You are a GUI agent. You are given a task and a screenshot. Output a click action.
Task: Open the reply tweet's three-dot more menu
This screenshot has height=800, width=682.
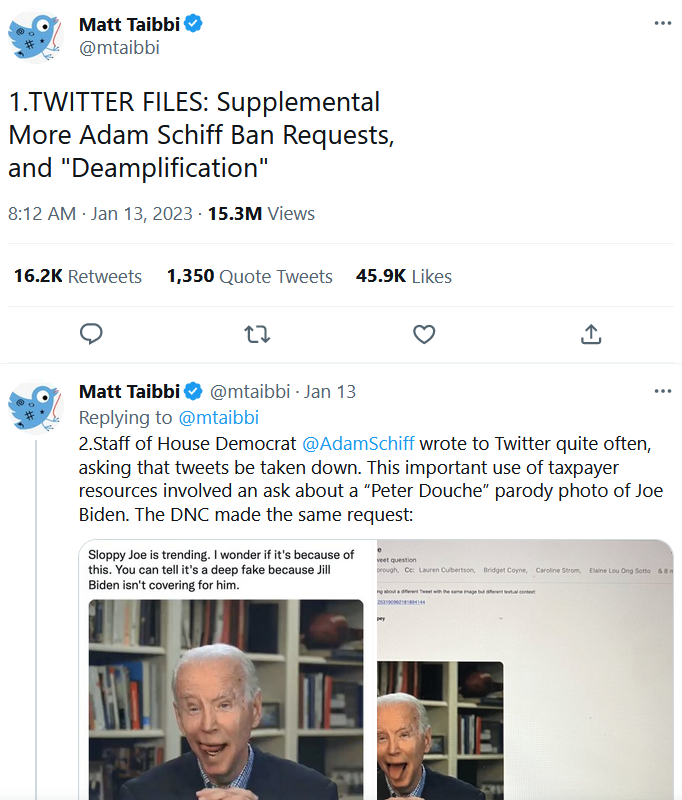663,391
